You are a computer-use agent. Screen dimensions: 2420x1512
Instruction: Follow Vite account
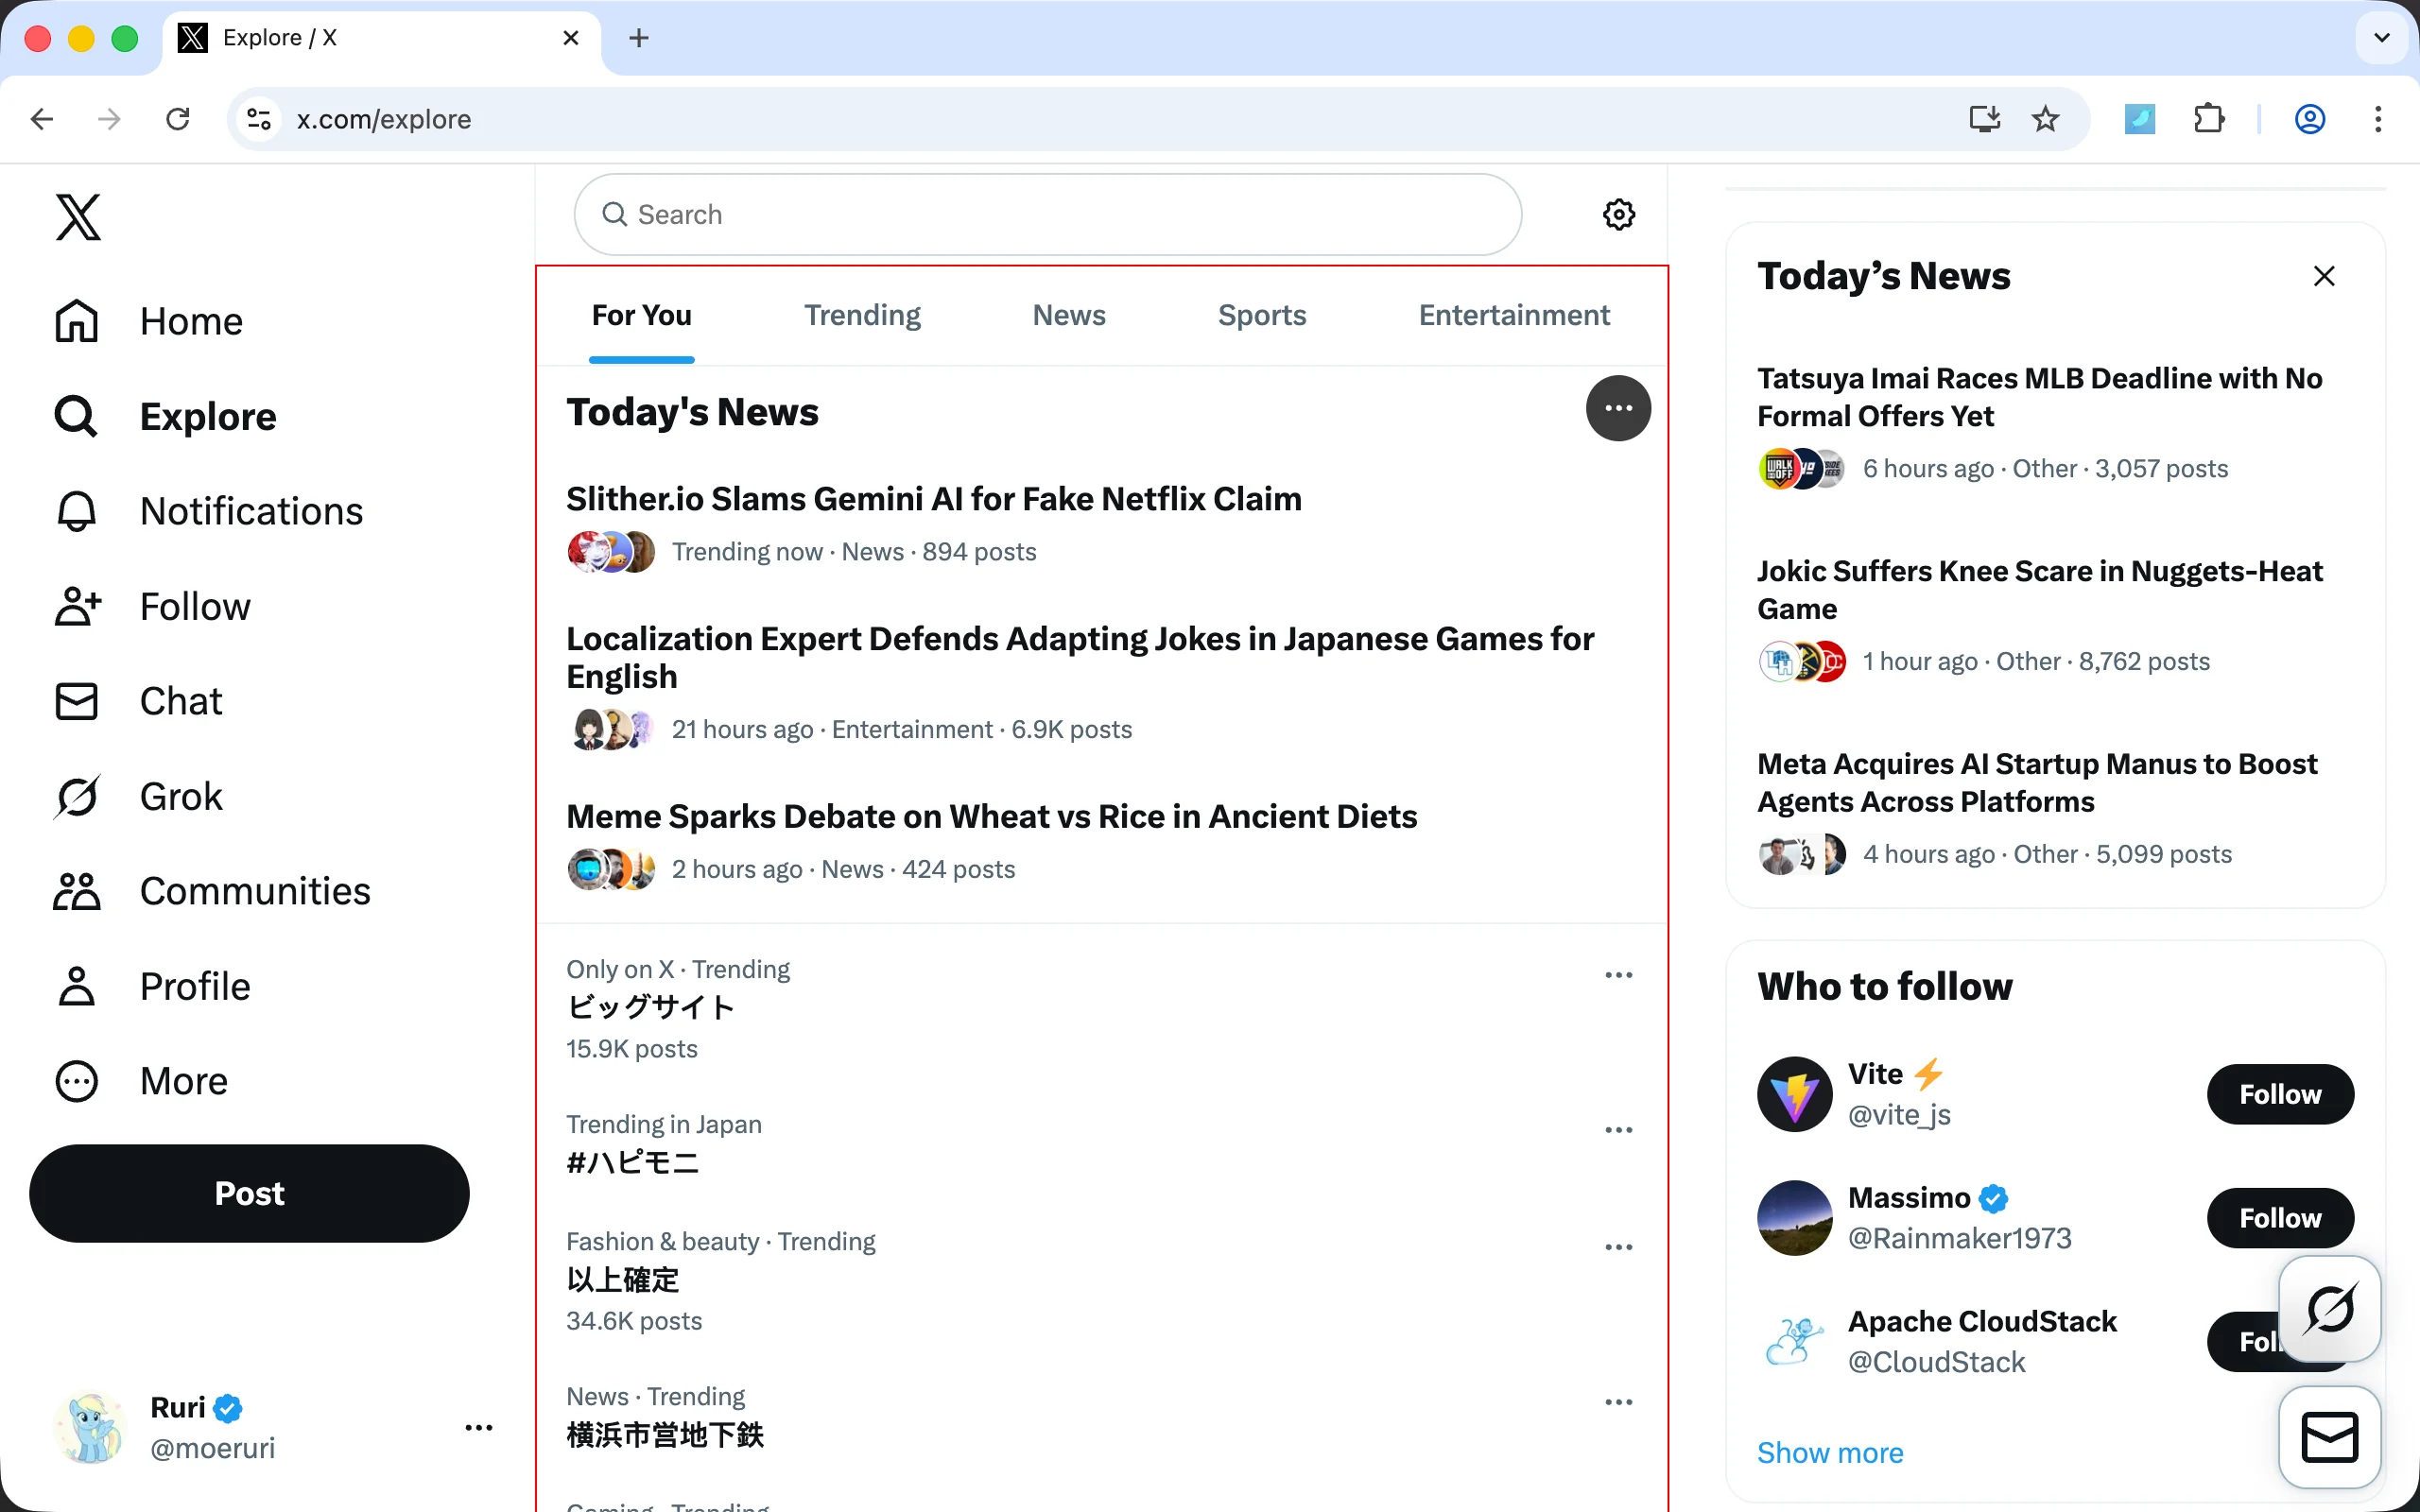[2279, 1094]
